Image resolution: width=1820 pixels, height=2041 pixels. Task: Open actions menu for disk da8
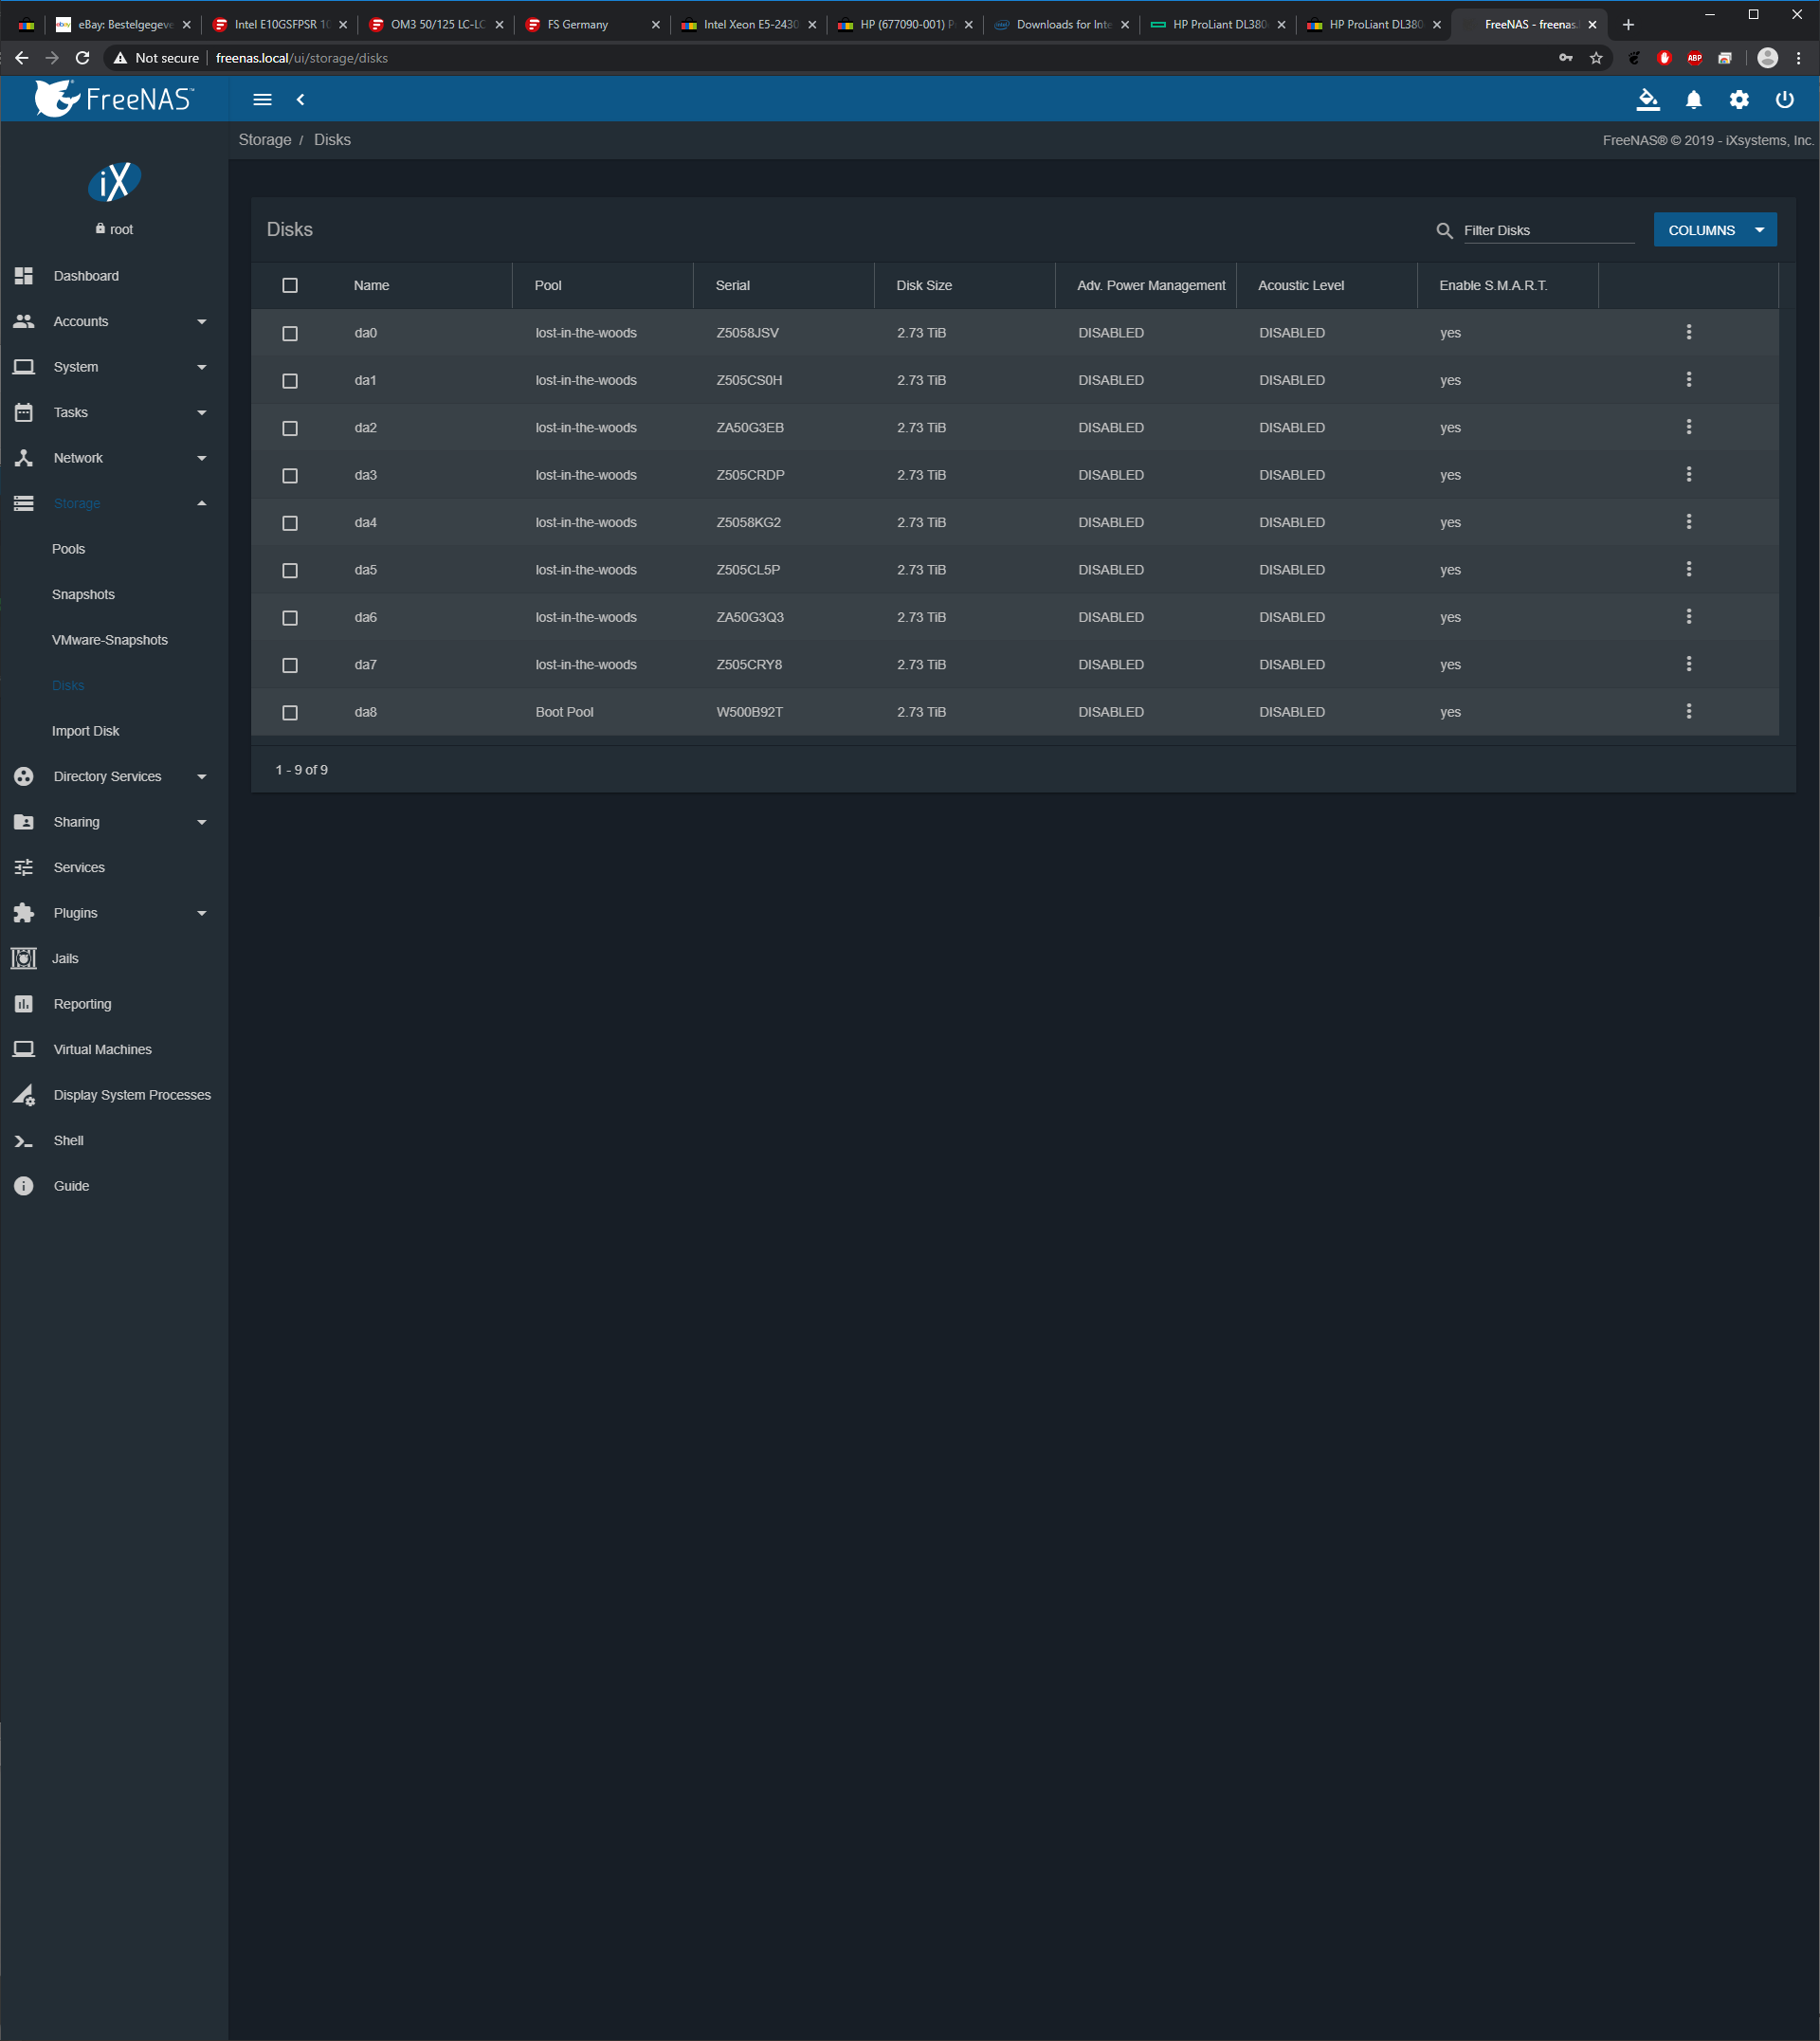click(x=1689, y=711)
